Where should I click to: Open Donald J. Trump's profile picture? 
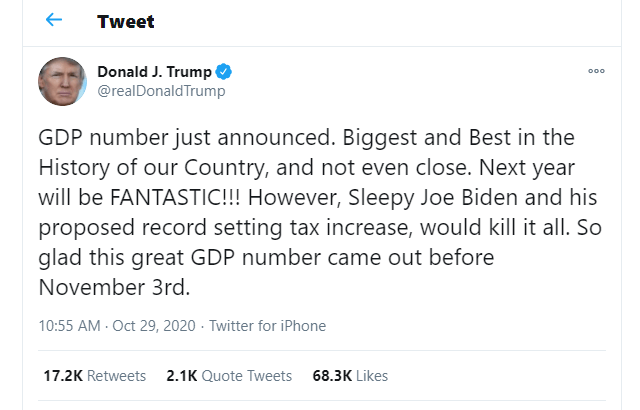(x=62, y=80)
